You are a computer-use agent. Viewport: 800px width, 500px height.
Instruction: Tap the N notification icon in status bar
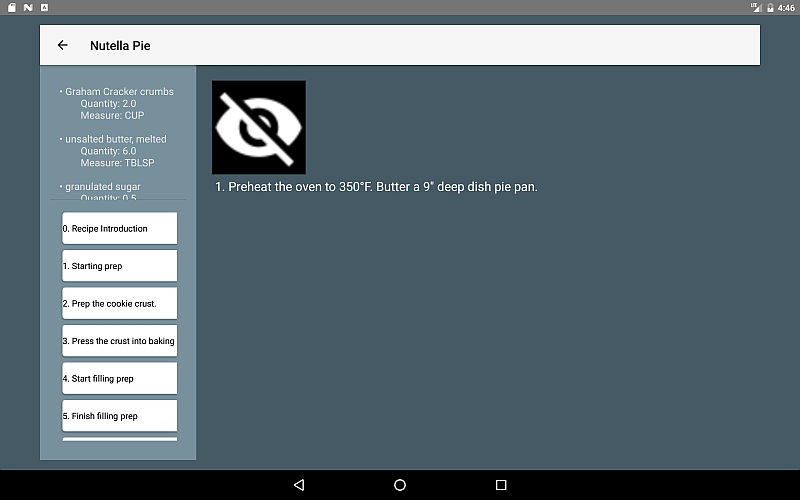(x=28, y=7)
